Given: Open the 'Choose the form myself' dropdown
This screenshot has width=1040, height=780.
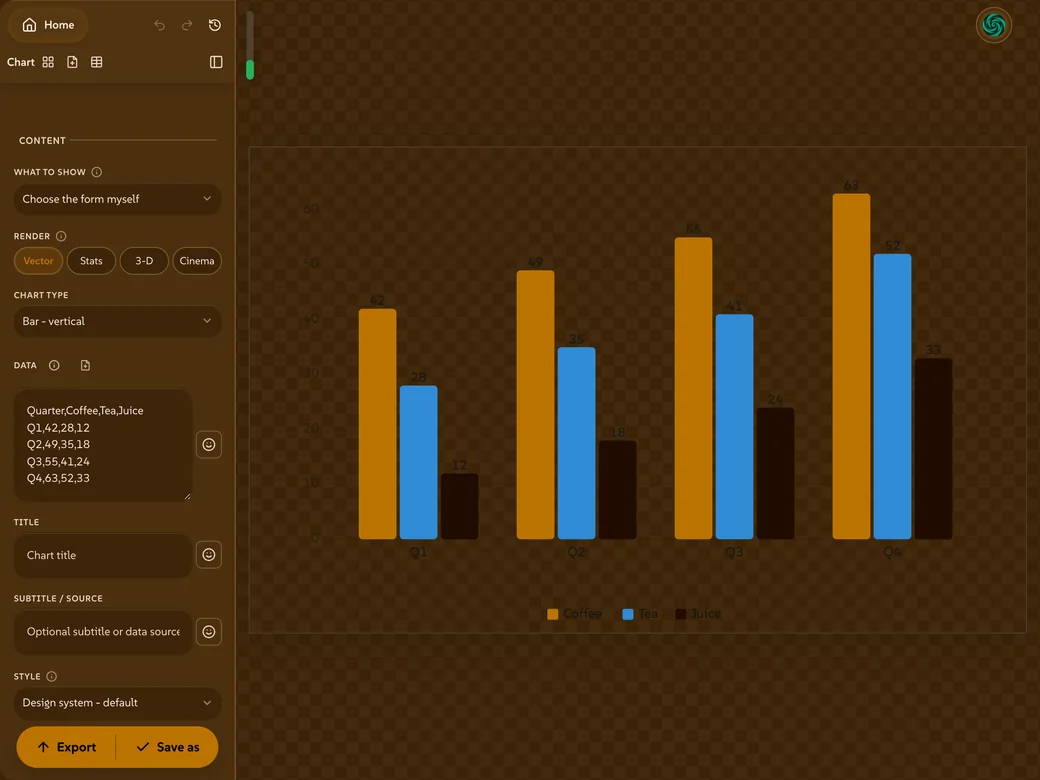Looking at the screenshot, I should [x=117, y=199].
